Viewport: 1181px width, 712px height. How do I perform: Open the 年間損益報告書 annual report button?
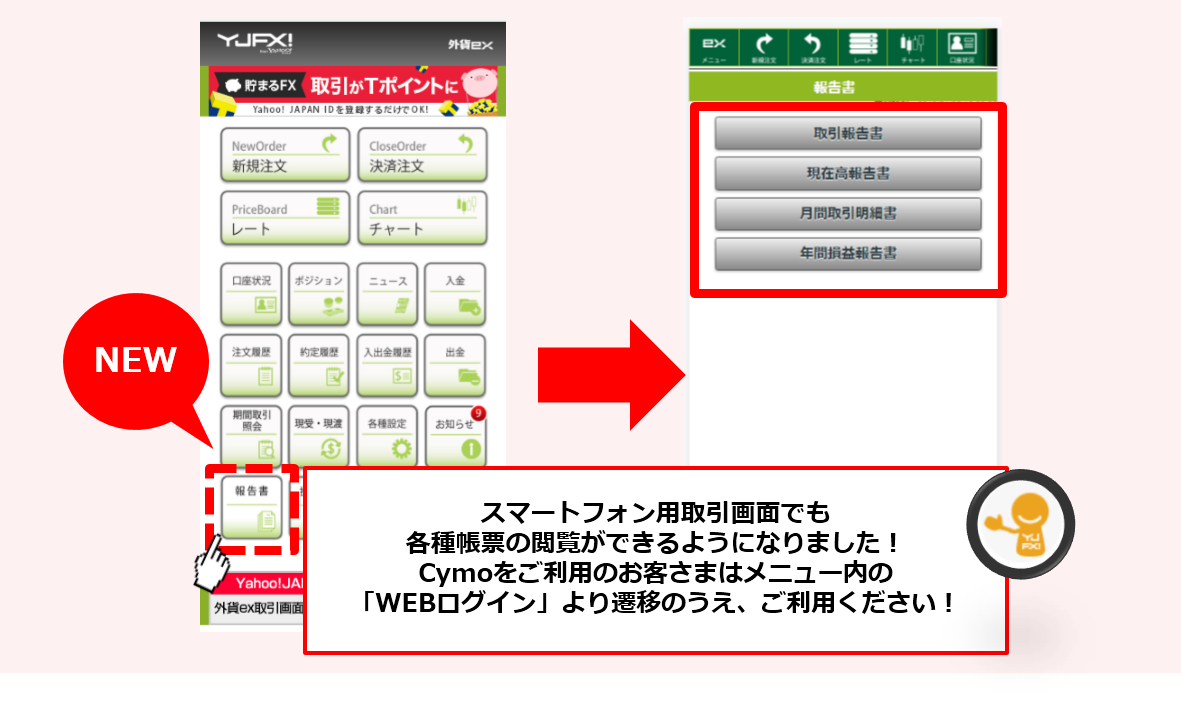847,254
